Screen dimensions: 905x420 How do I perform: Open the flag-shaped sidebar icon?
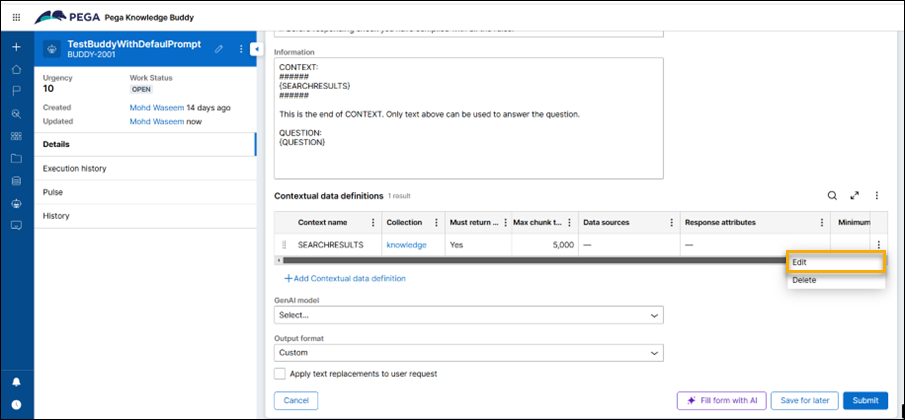(x=16, y=92)
